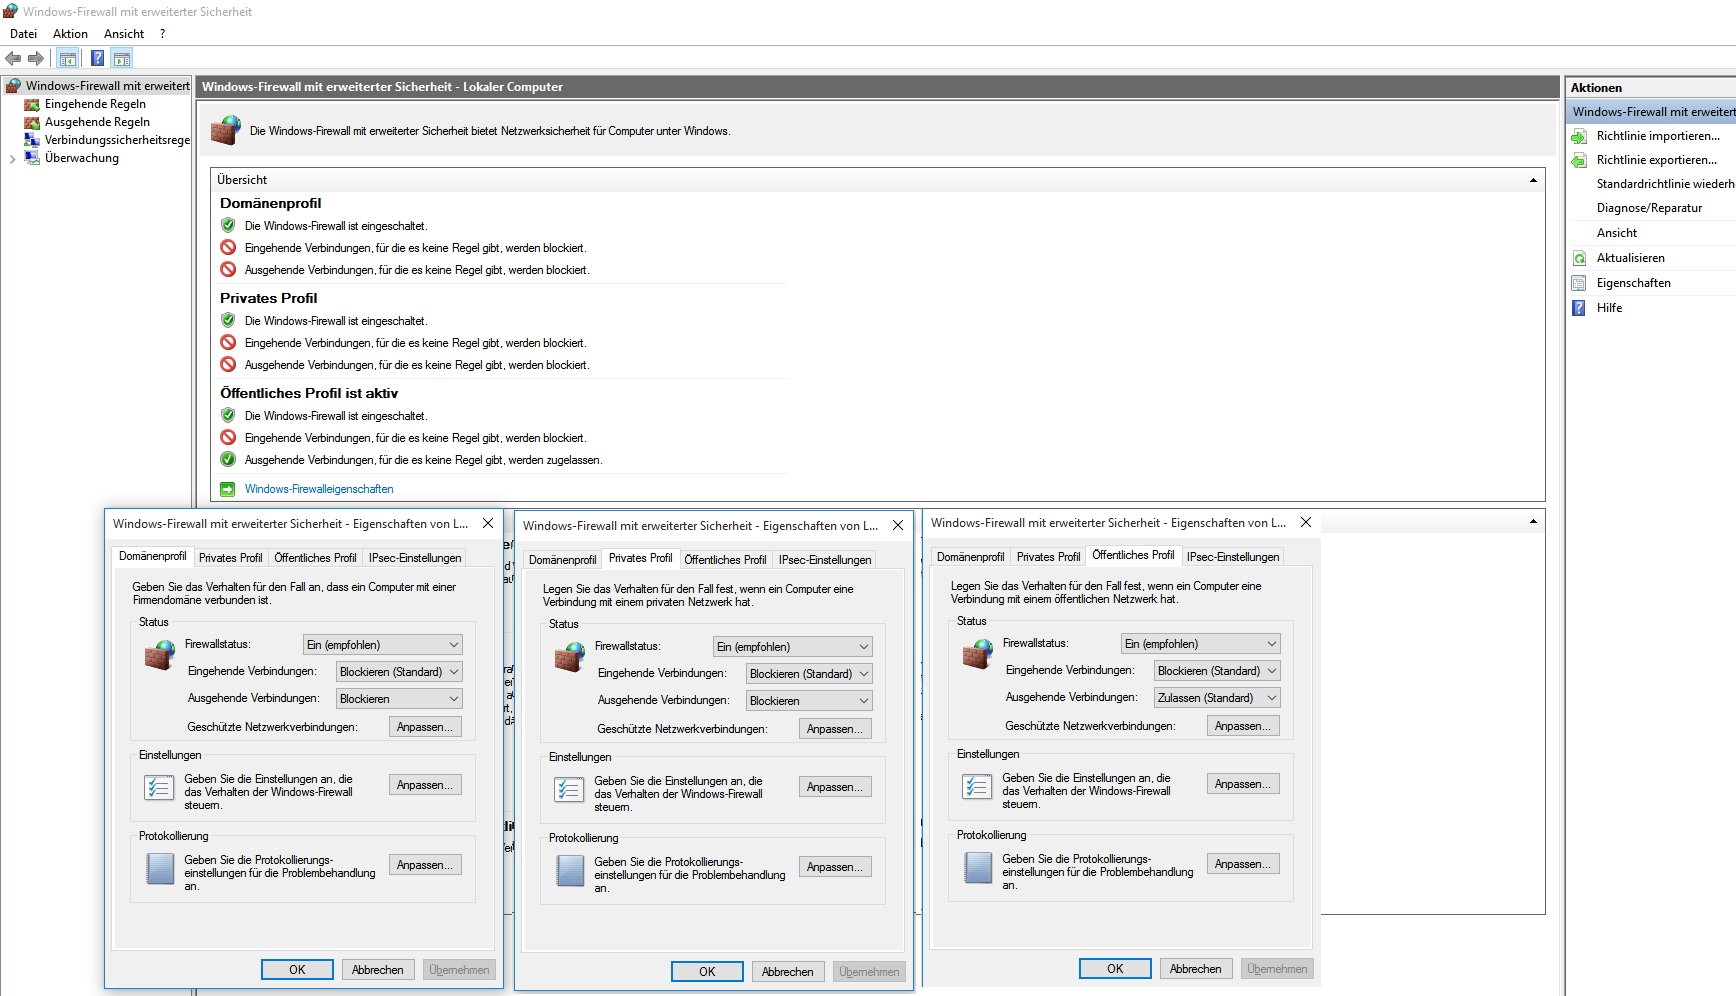Toggle the console tree pane toolbar icon
1736x996 pixels.
click(x=68, y=58)
